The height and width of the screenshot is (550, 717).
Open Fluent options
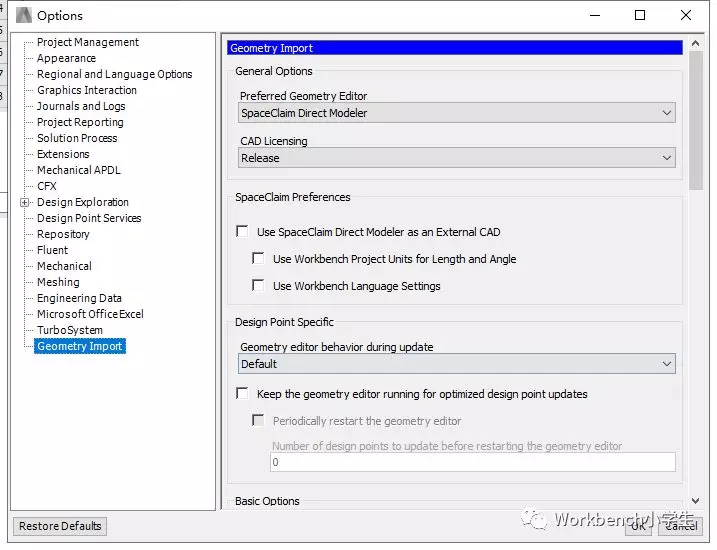52,250
